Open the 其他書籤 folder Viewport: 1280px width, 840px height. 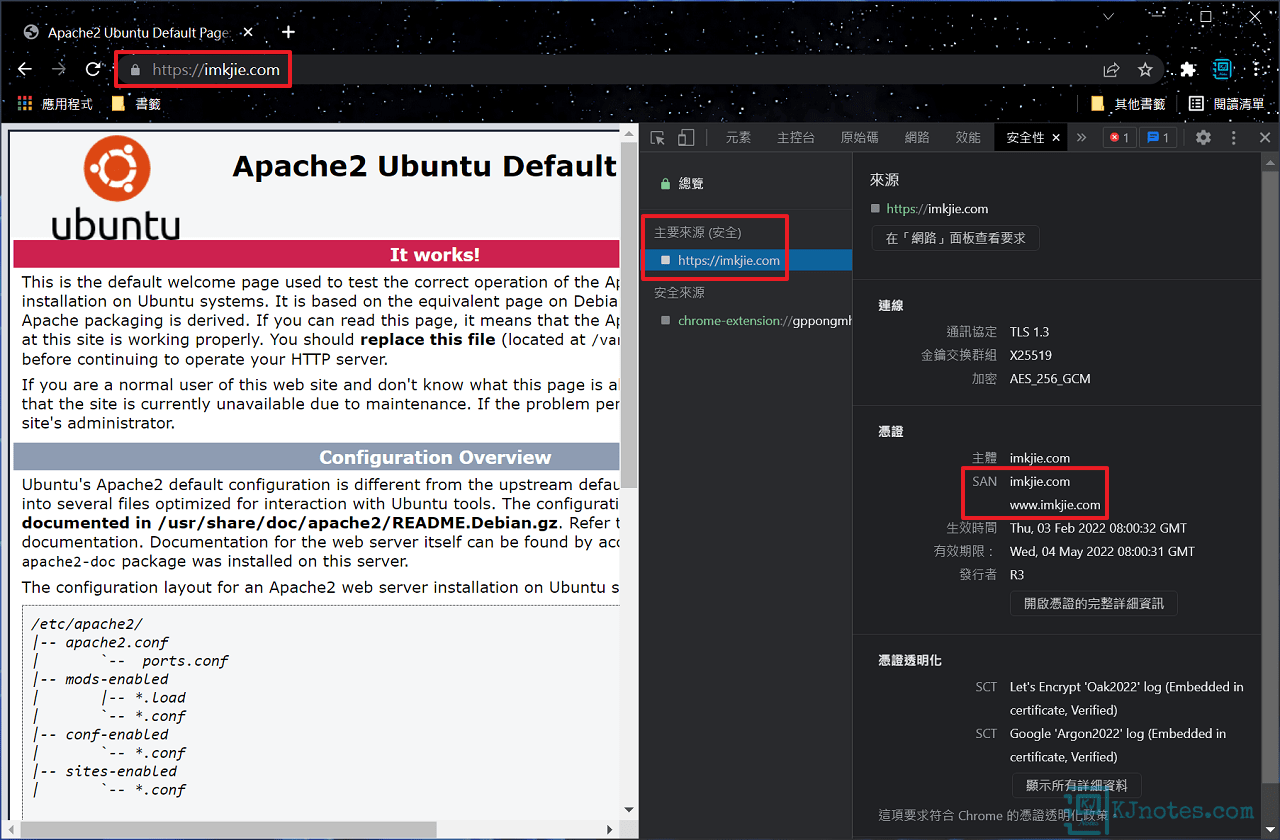coord(1128,103)
